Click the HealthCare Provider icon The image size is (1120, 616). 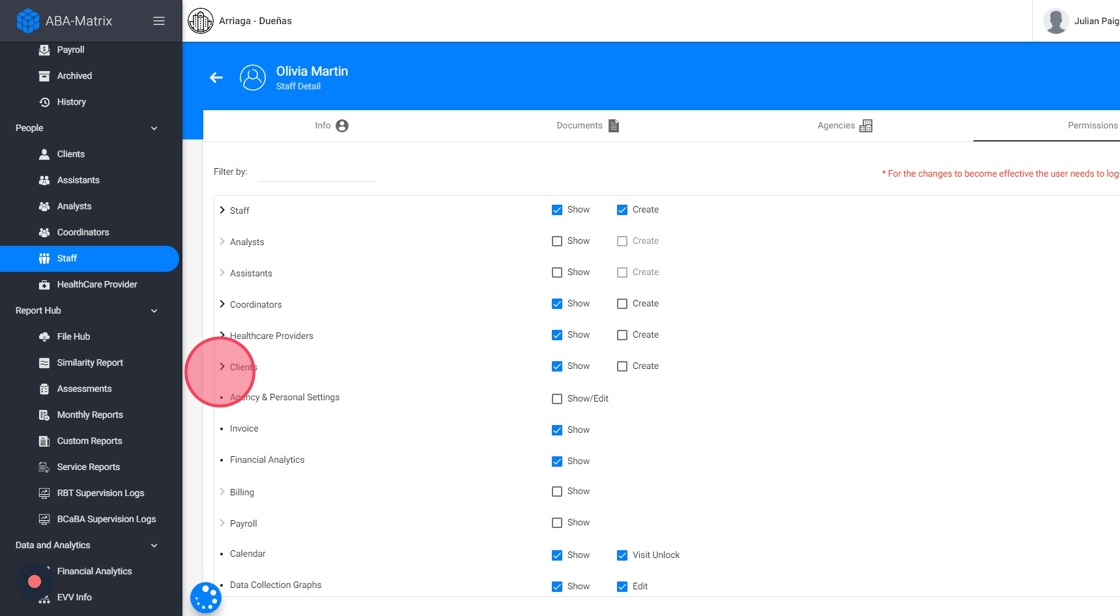[44, 284]
